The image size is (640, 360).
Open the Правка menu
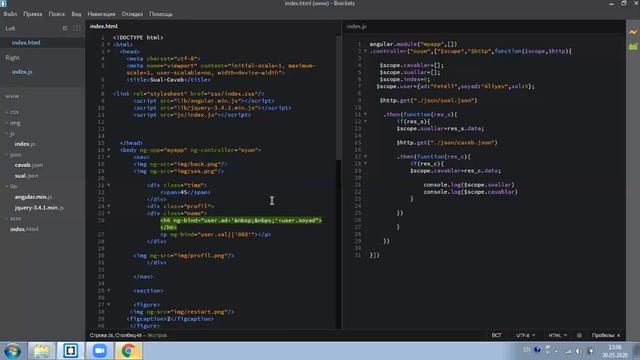point(33,14)
